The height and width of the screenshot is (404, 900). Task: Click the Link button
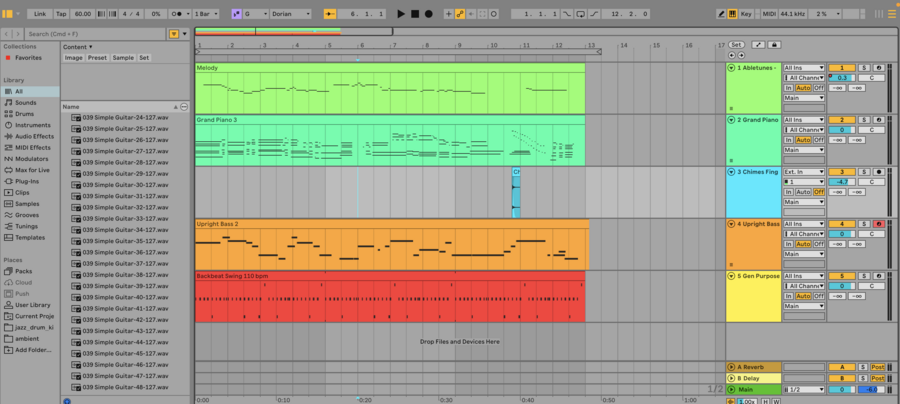tap(40, 14)
